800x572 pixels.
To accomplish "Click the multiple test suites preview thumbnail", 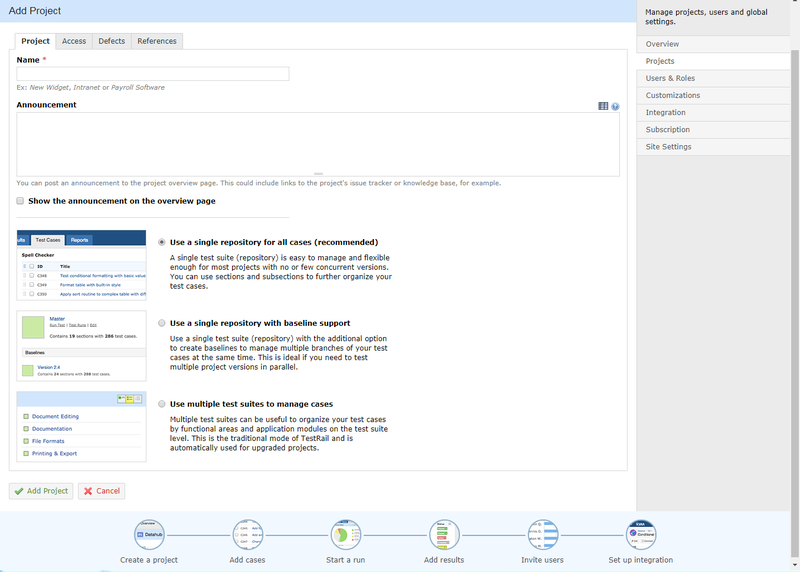I will point(82,427).
